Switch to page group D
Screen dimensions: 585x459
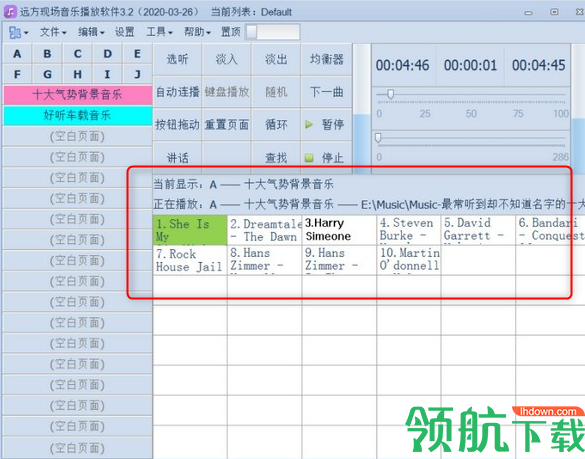click(x=107, y=54)
